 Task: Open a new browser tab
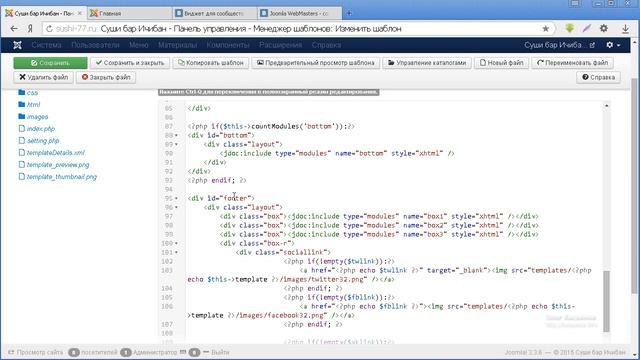[349, 13]
